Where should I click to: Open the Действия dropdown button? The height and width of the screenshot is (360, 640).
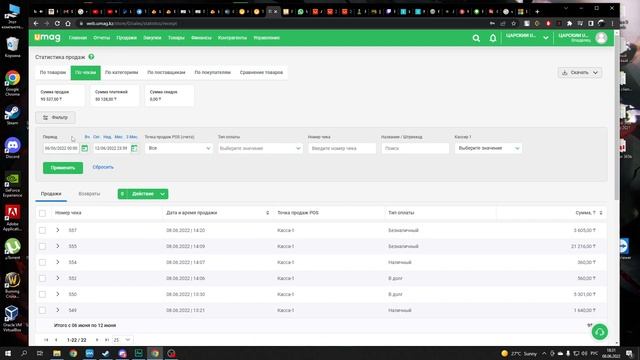143,194
